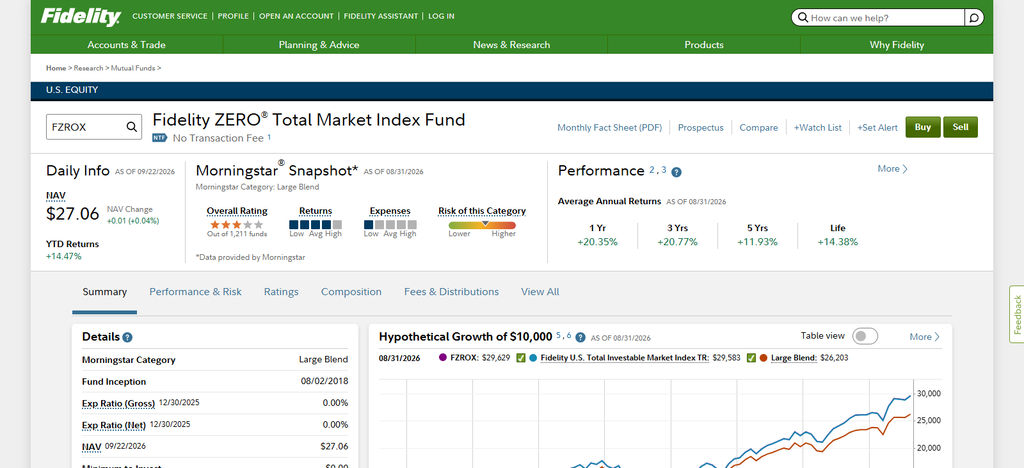Click Fund Inception date 08/02/2018
Image resolution: width=1024 pixels, height=468 pixels.
325,381
